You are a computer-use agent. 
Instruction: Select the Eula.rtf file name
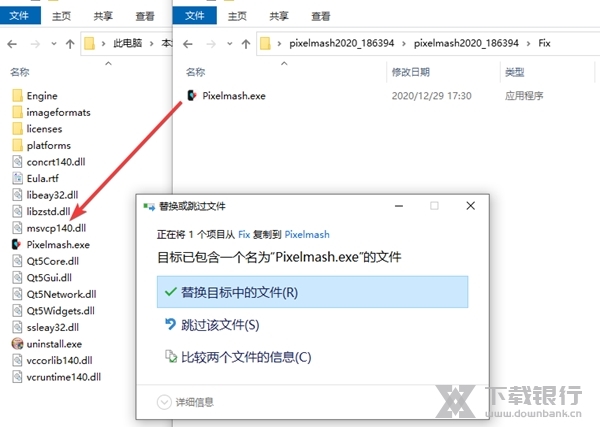point(42,178)
